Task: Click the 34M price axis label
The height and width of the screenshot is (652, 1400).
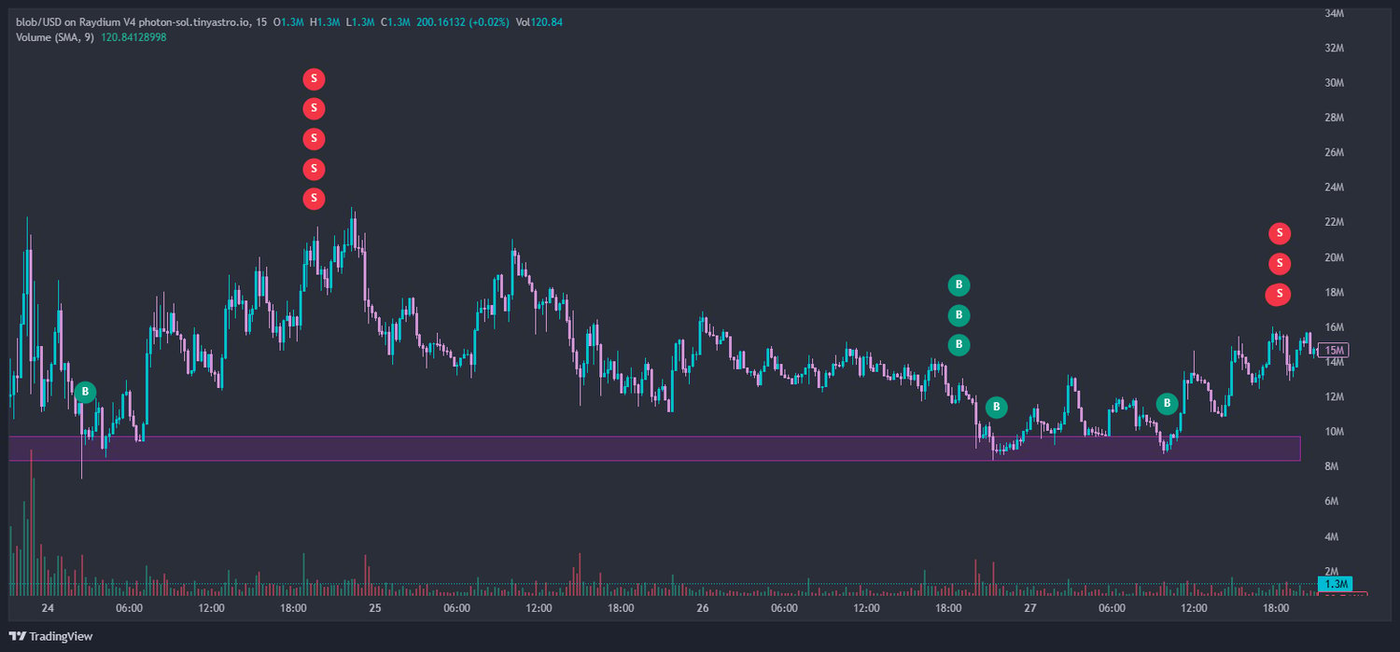Action: click(x=1333, y=13)
